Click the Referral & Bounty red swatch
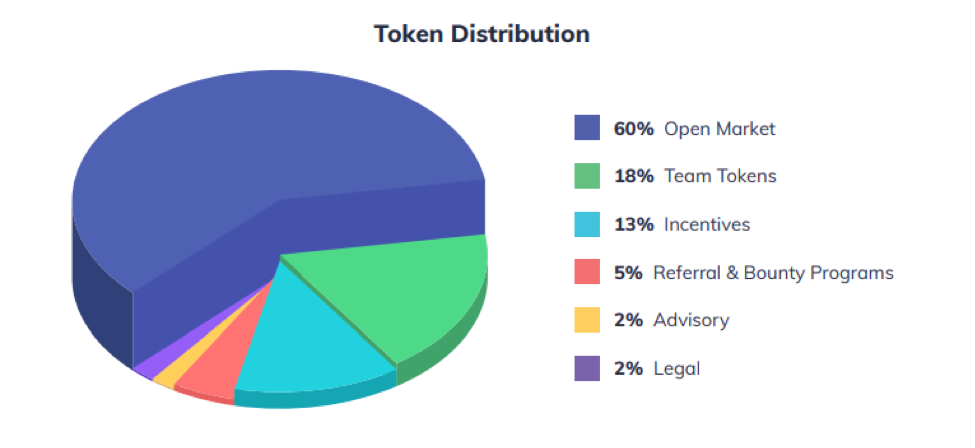The width and height of the screenshot is (975, 448). [x=587, y=272]
